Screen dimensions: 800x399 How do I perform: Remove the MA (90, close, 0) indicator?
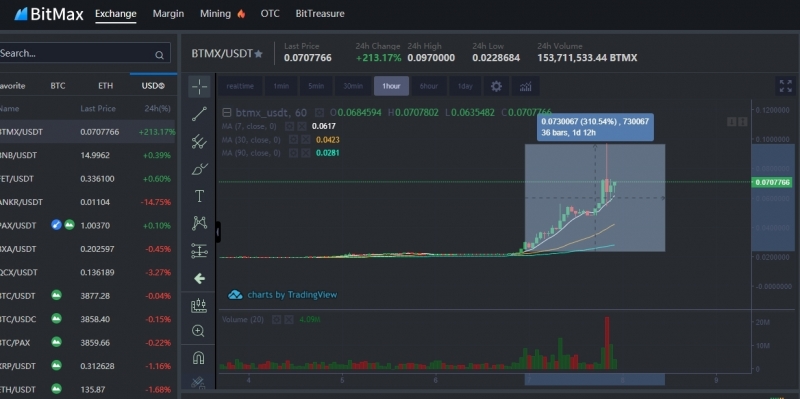306,153
